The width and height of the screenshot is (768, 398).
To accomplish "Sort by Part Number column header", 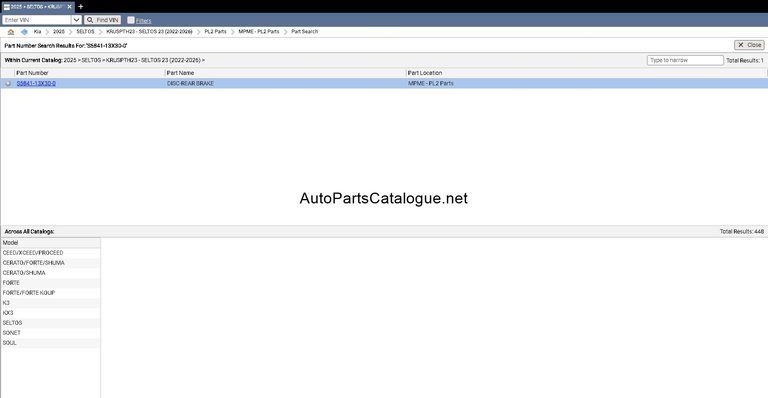I will [x=32, y=73].
